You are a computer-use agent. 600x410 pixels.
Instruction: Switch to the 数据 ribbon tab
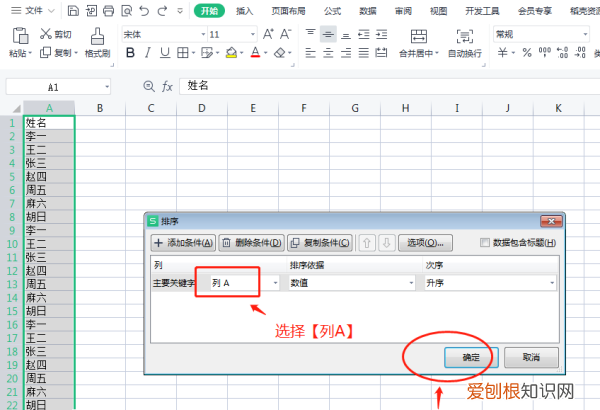click(x=368, y=11)
